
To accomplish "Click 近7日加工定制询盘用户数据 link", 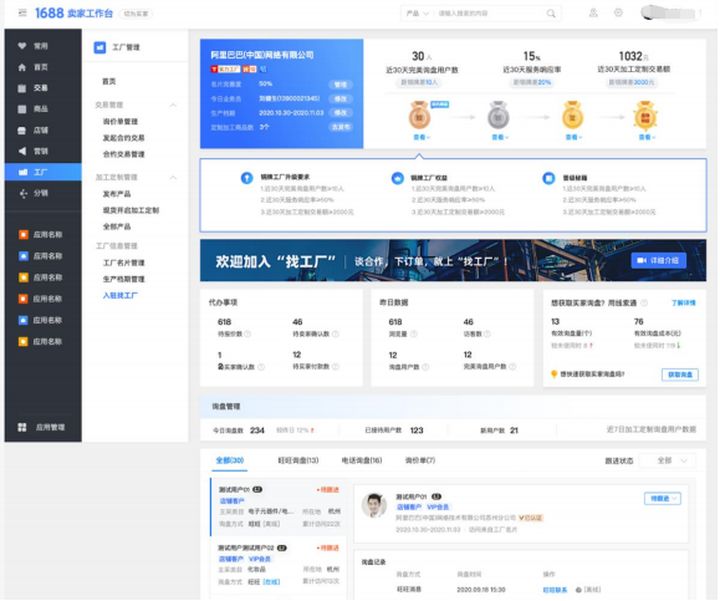I will tap(651, 430).
